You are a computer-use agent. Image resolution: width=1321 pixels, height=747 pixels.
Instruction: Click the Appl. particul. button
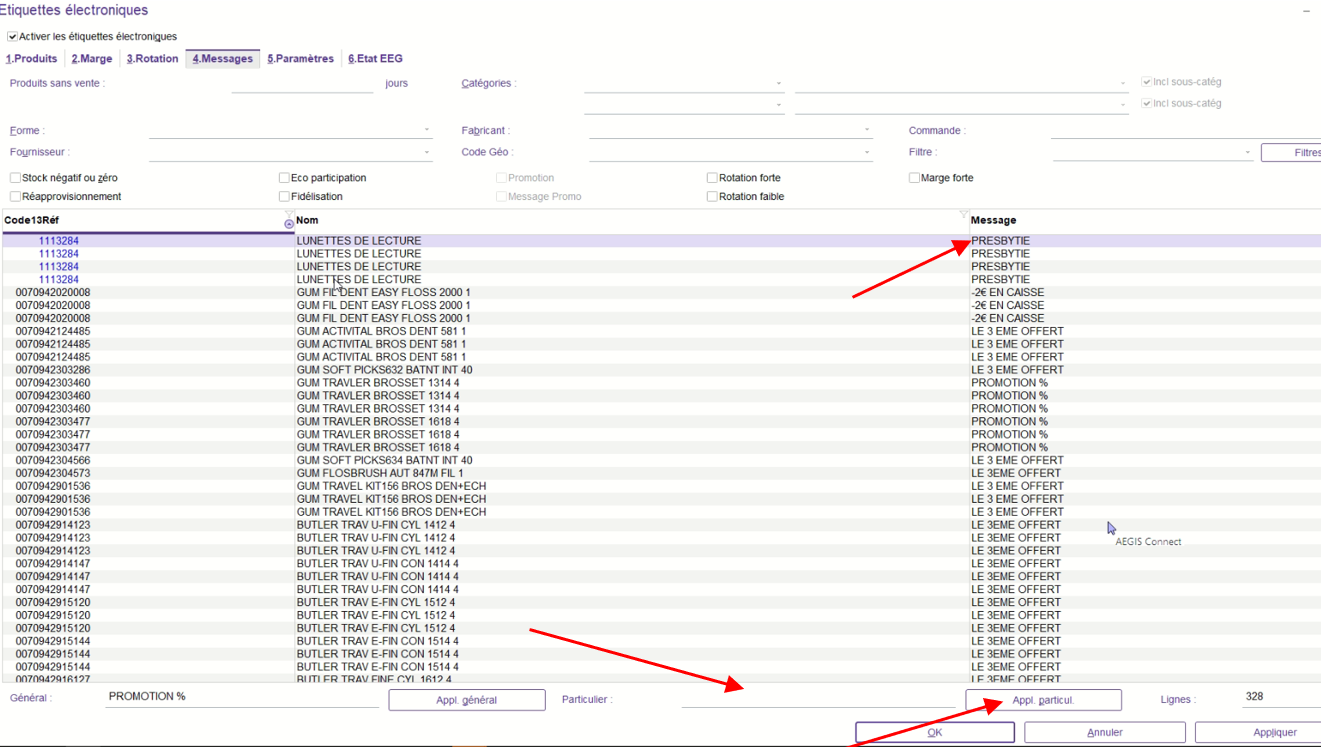coord(1043,700)
